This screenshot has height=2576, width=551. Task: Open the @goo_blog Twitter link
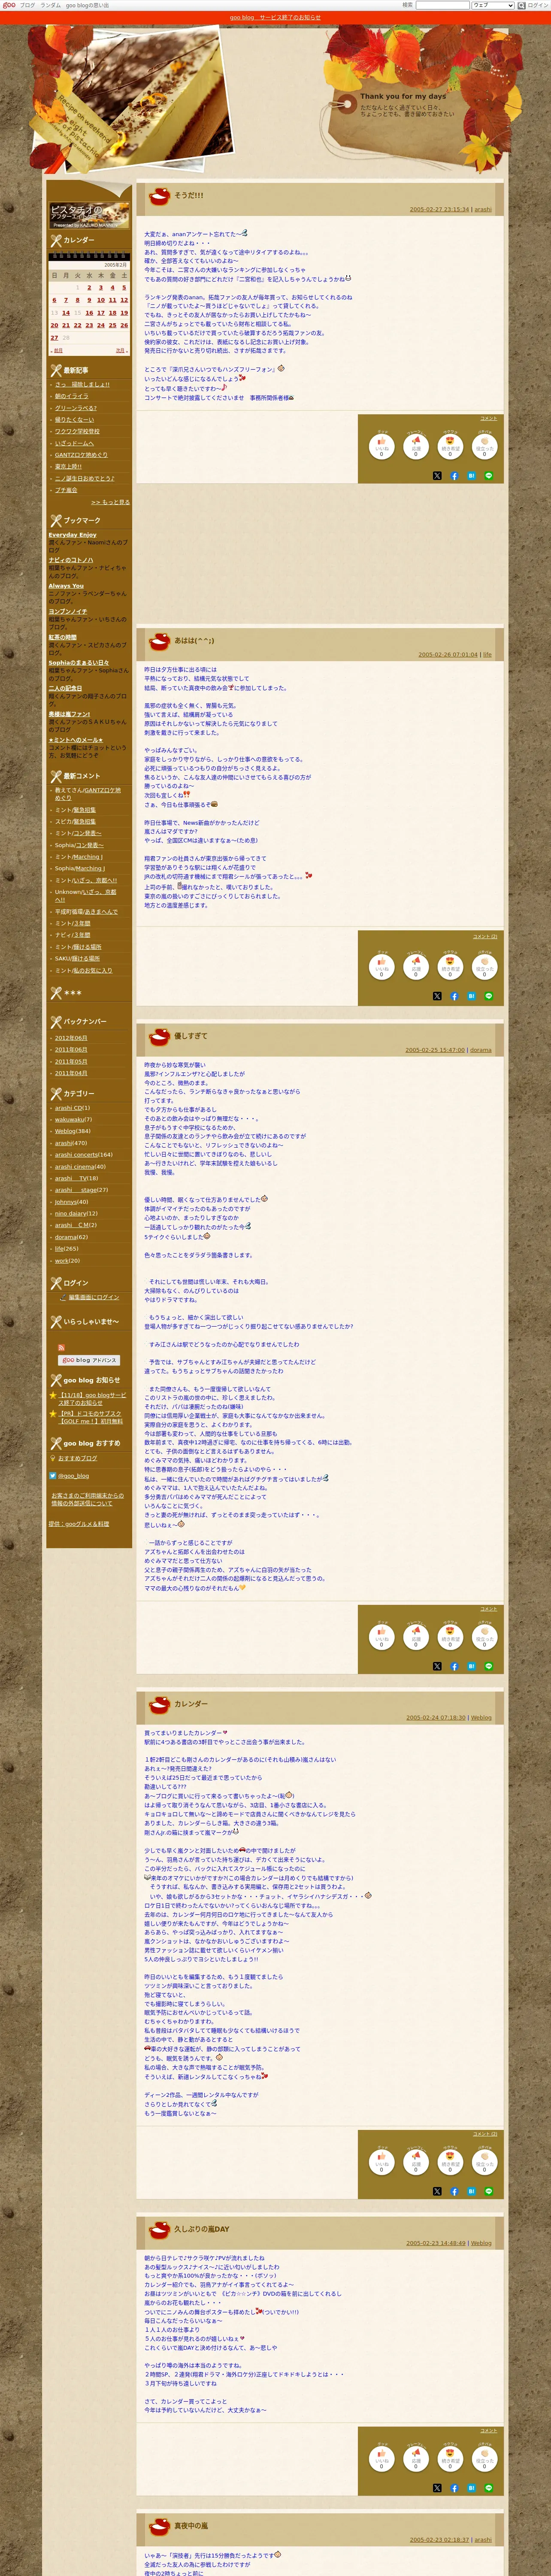73,1475
